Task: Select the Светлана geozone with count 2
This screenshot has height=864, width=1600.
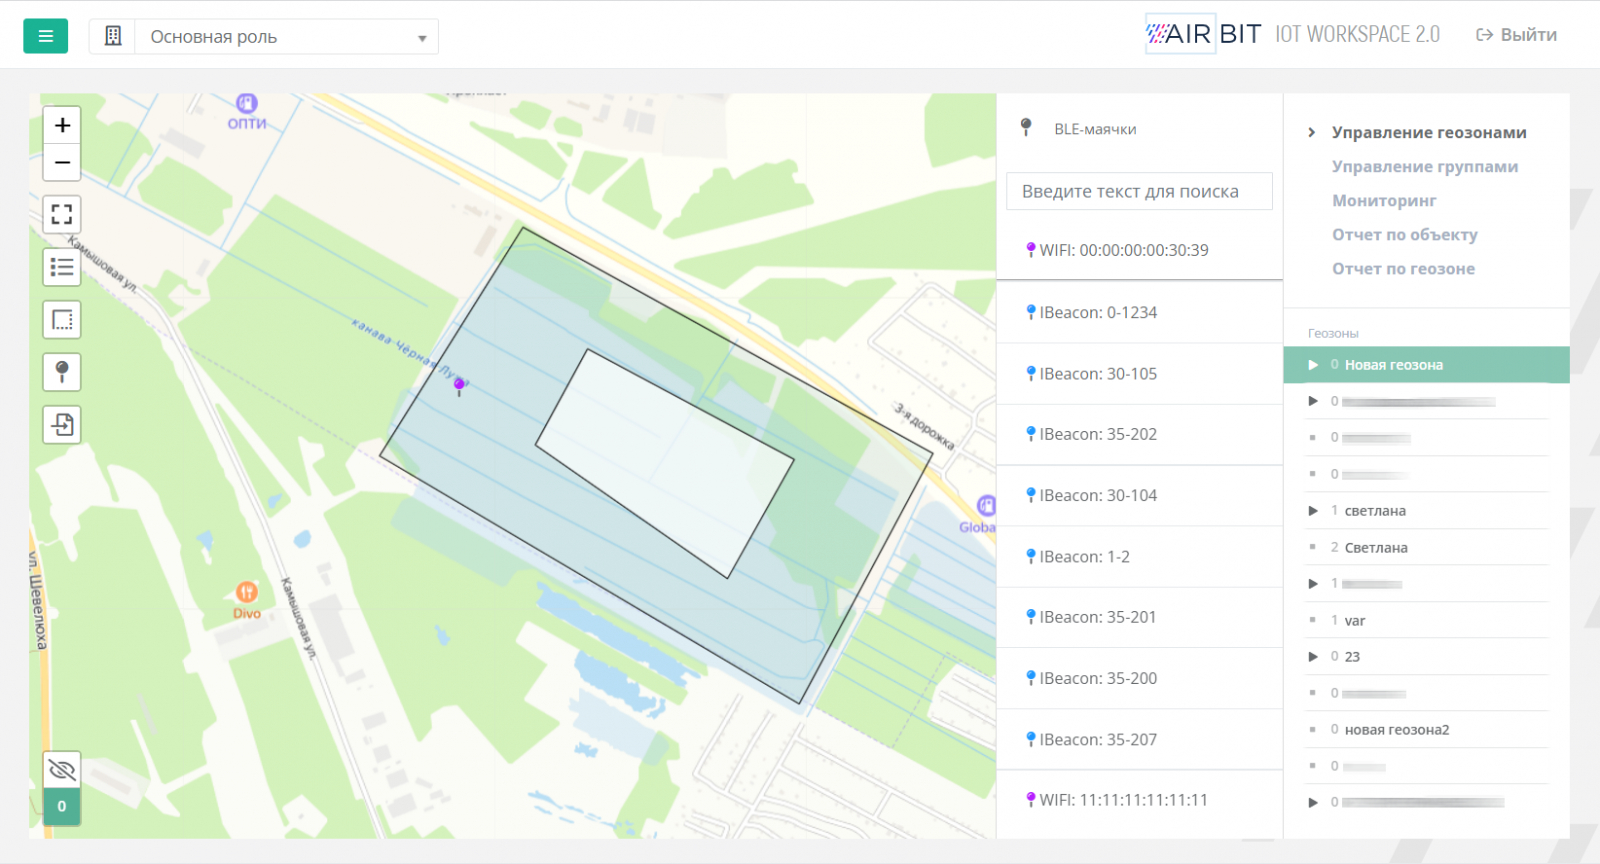Action: pyautogui.click(x=1427, y=547)
